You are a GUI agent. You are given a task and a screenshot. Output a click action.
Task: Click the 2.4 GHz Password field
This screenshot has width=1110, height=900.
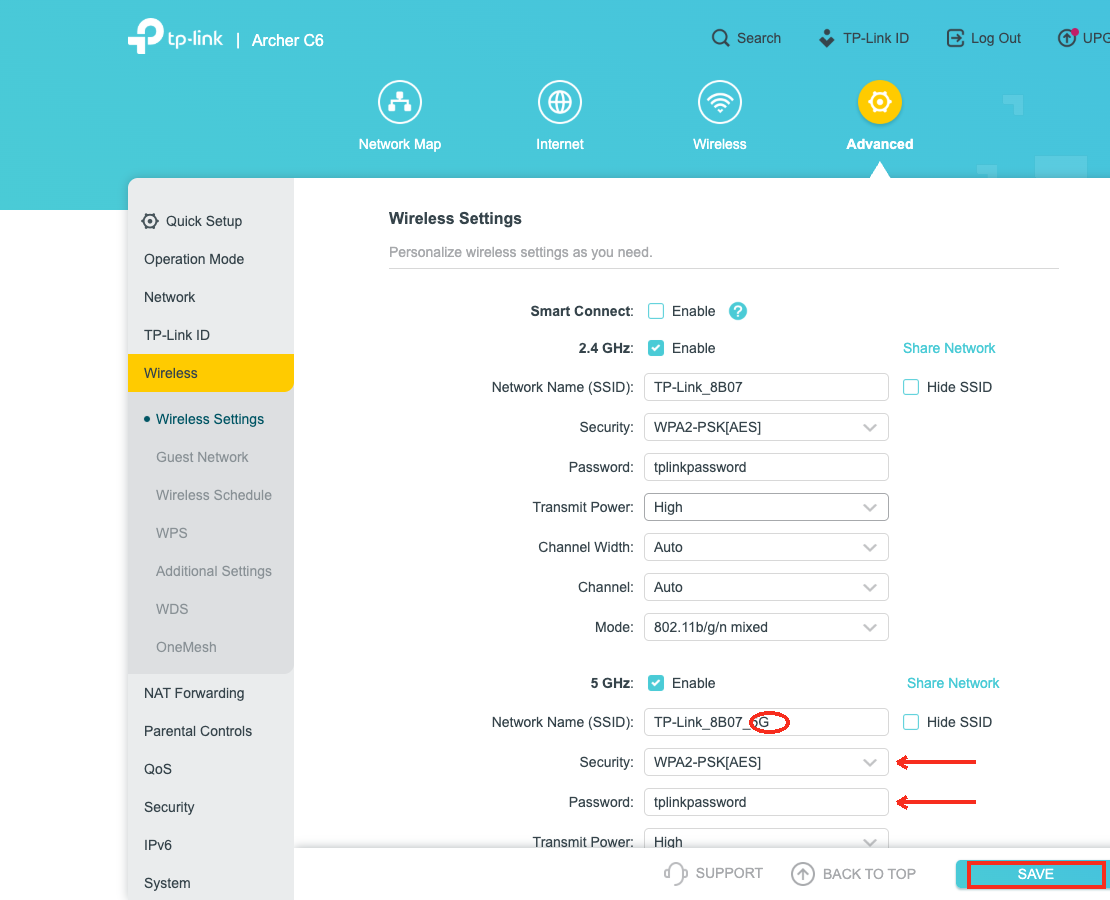(766, 467)
